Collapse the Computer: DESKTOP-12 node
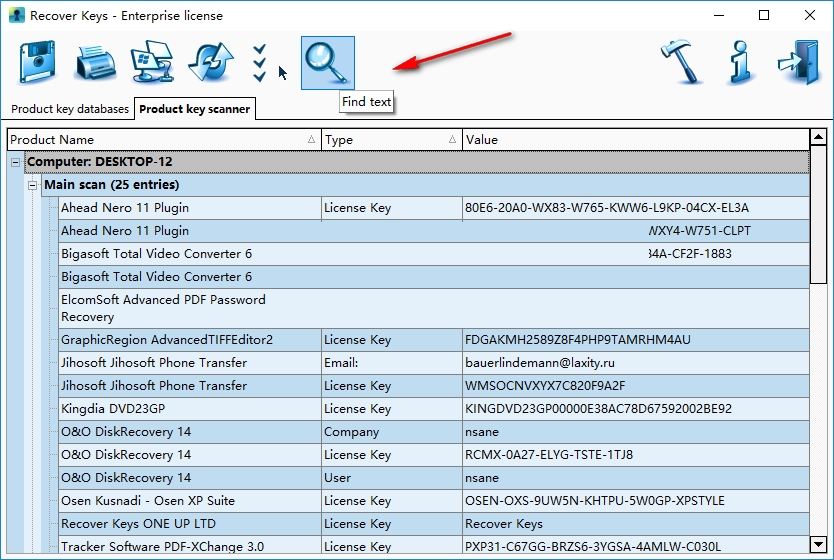834x560 pixels. coord(16,162)
